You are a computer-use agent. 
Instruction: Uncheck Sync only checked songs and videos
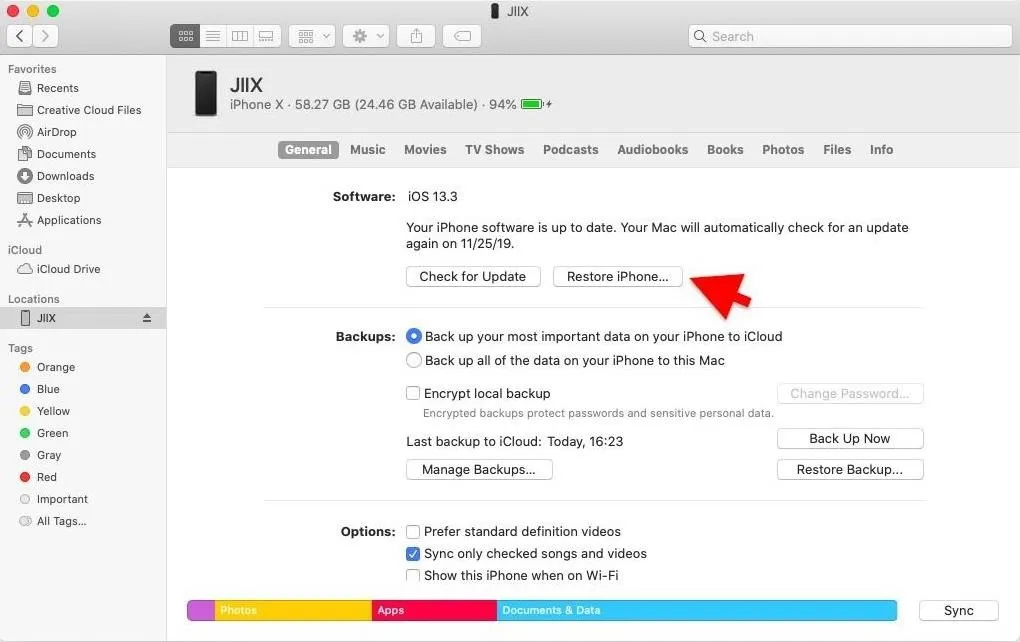click(413, 553)
